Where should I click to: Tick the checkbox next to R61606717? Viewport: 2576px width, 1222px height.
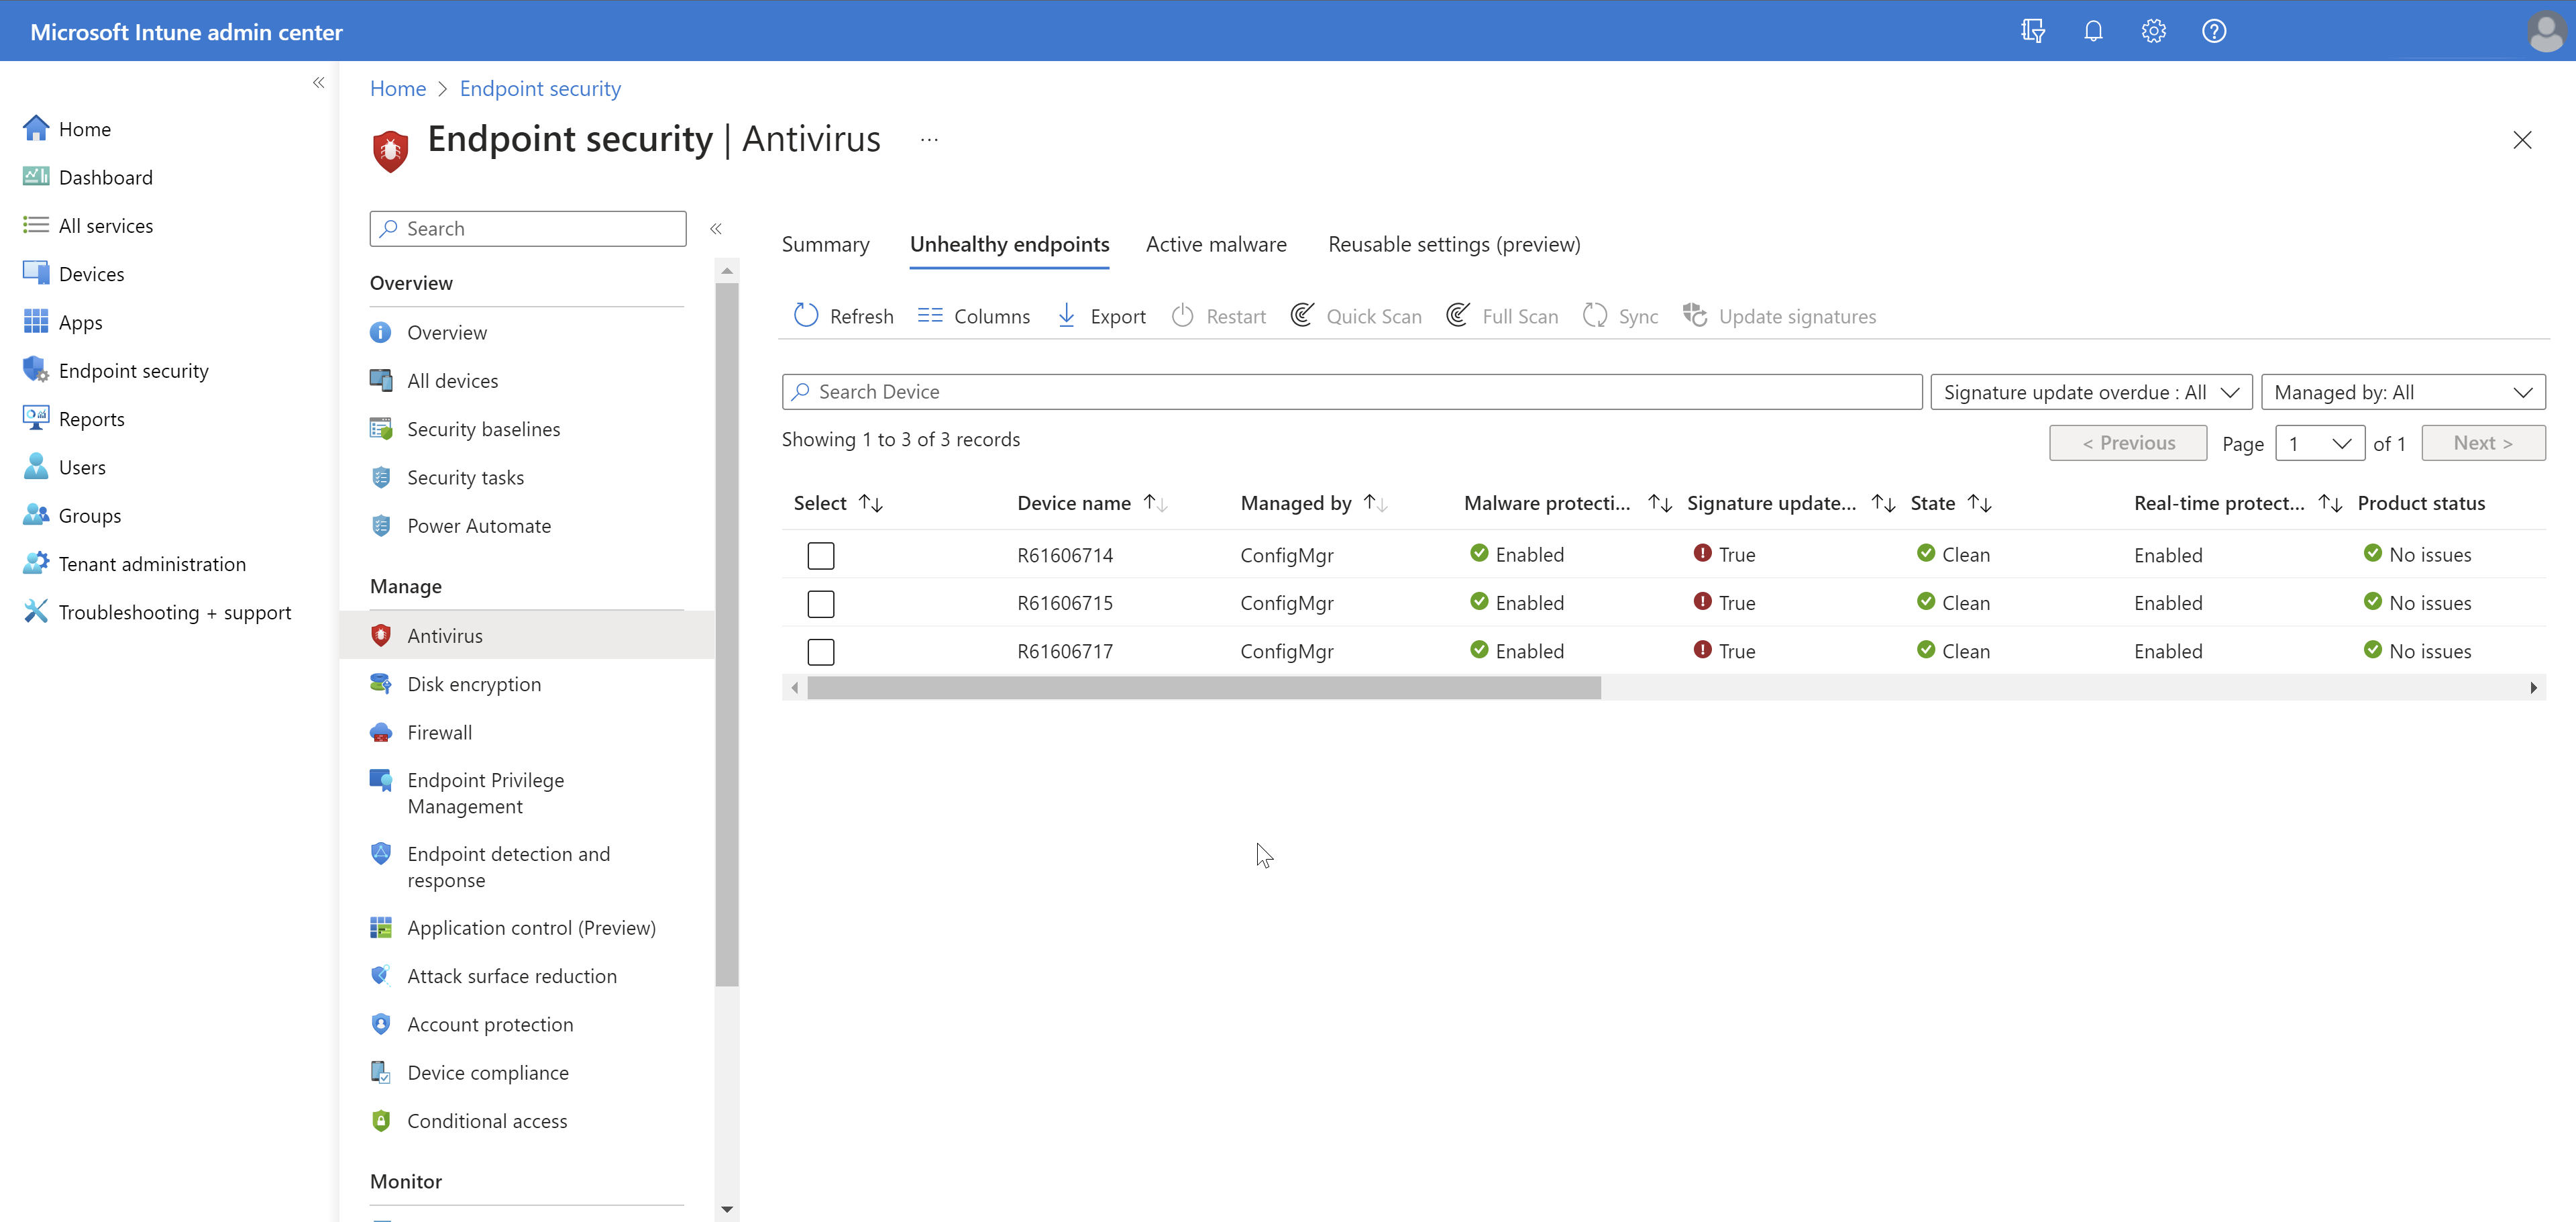click(821, 651)
